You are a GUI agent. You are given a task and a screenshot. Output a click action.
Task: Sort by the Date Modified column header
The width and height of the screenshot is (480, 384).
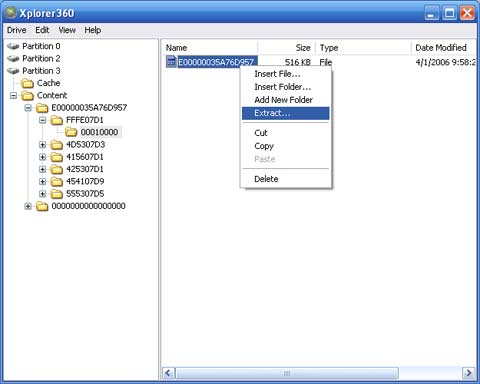(444, 48)
